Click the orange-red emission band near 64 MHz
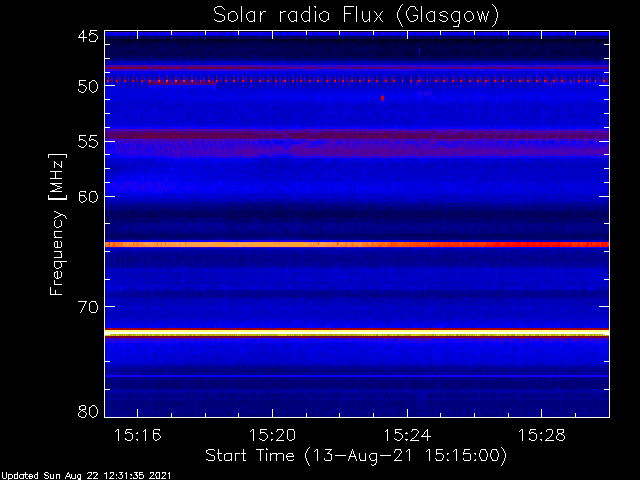Viewport: 640px width, 480px height. 357,244
